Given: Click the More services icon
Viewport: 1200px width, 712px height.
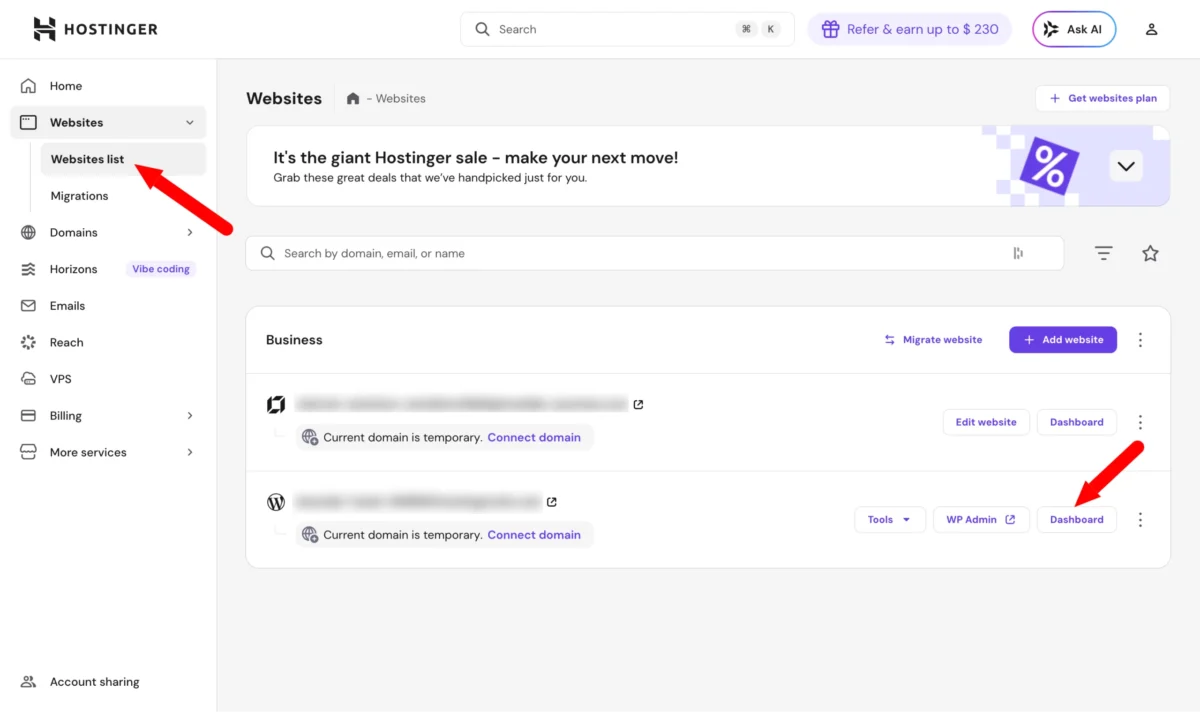Looking at the screenshot, I should (x=28, y=452).
